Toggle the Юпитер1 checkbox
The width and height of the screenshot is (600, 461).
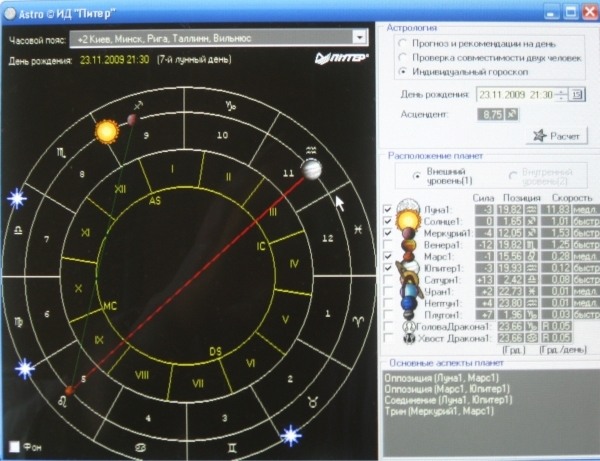(x=387, y=268)
